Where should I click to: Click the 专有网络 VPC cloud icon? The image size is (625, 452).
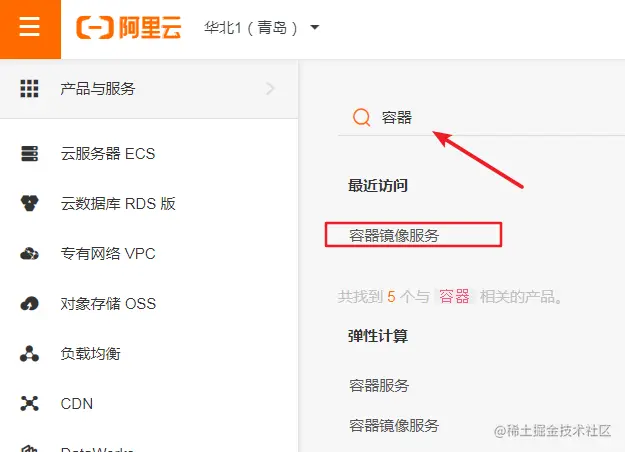pos(29,254)
